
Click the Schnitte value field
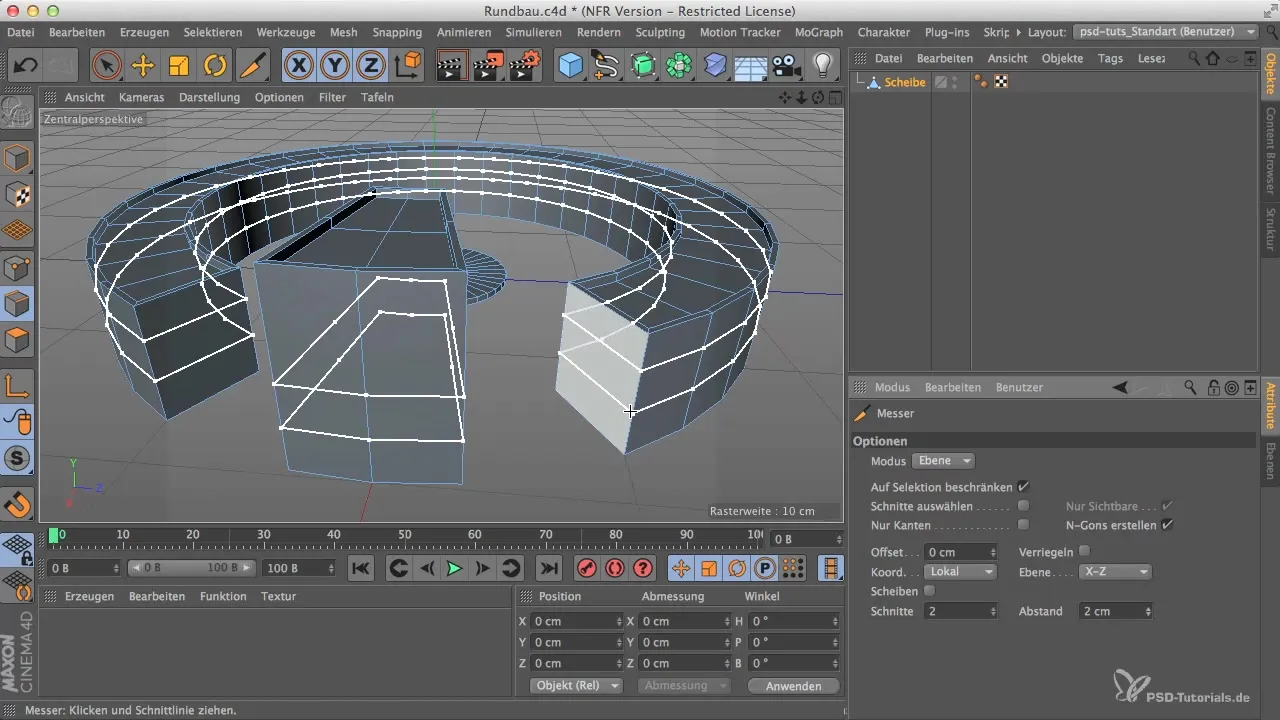tap(961, 611)
